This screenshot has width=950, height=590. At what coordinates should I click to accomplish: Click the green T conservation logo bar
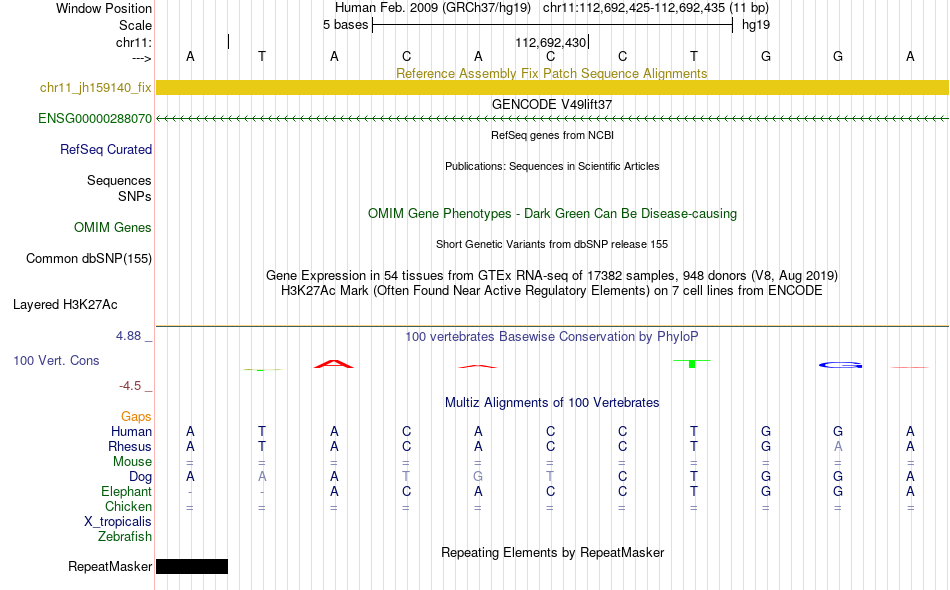pyautogui.click(x=692, y=363)
